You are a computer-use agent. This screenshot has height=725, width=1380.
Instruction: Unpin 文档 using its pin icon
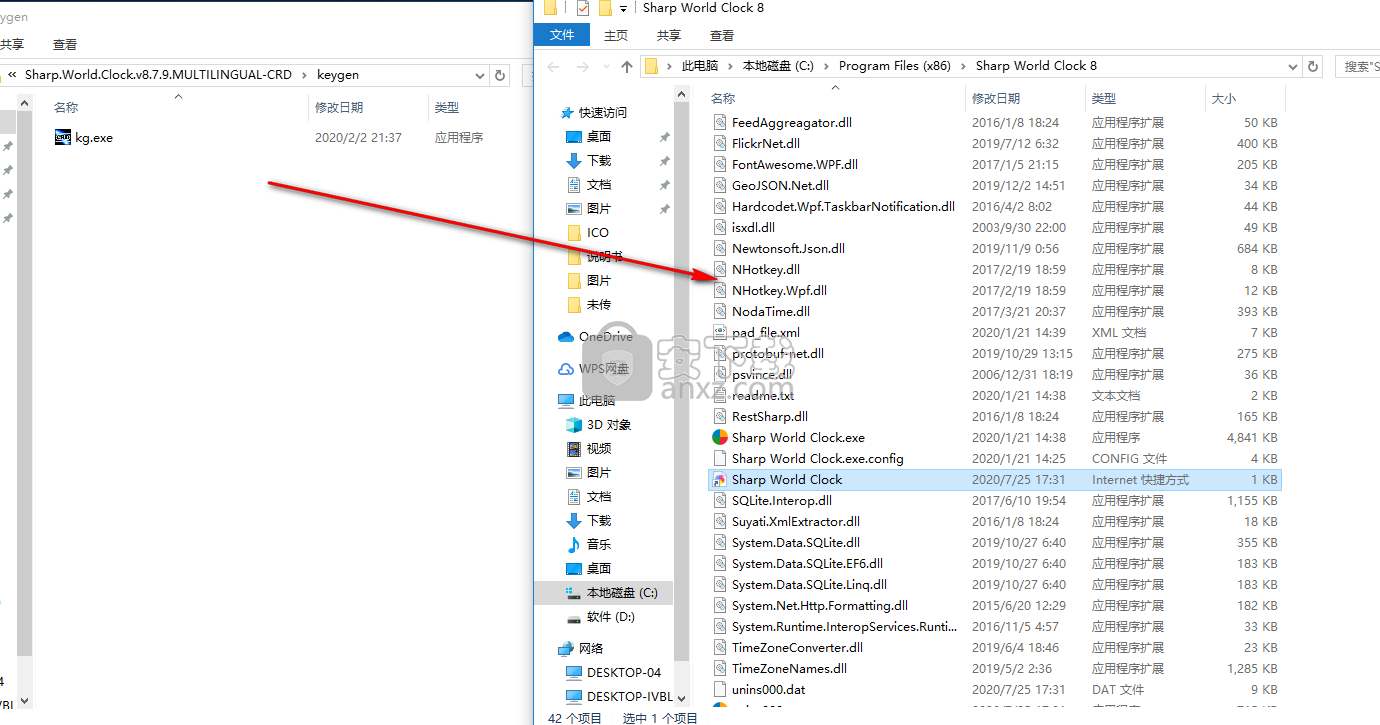[664, 185]
